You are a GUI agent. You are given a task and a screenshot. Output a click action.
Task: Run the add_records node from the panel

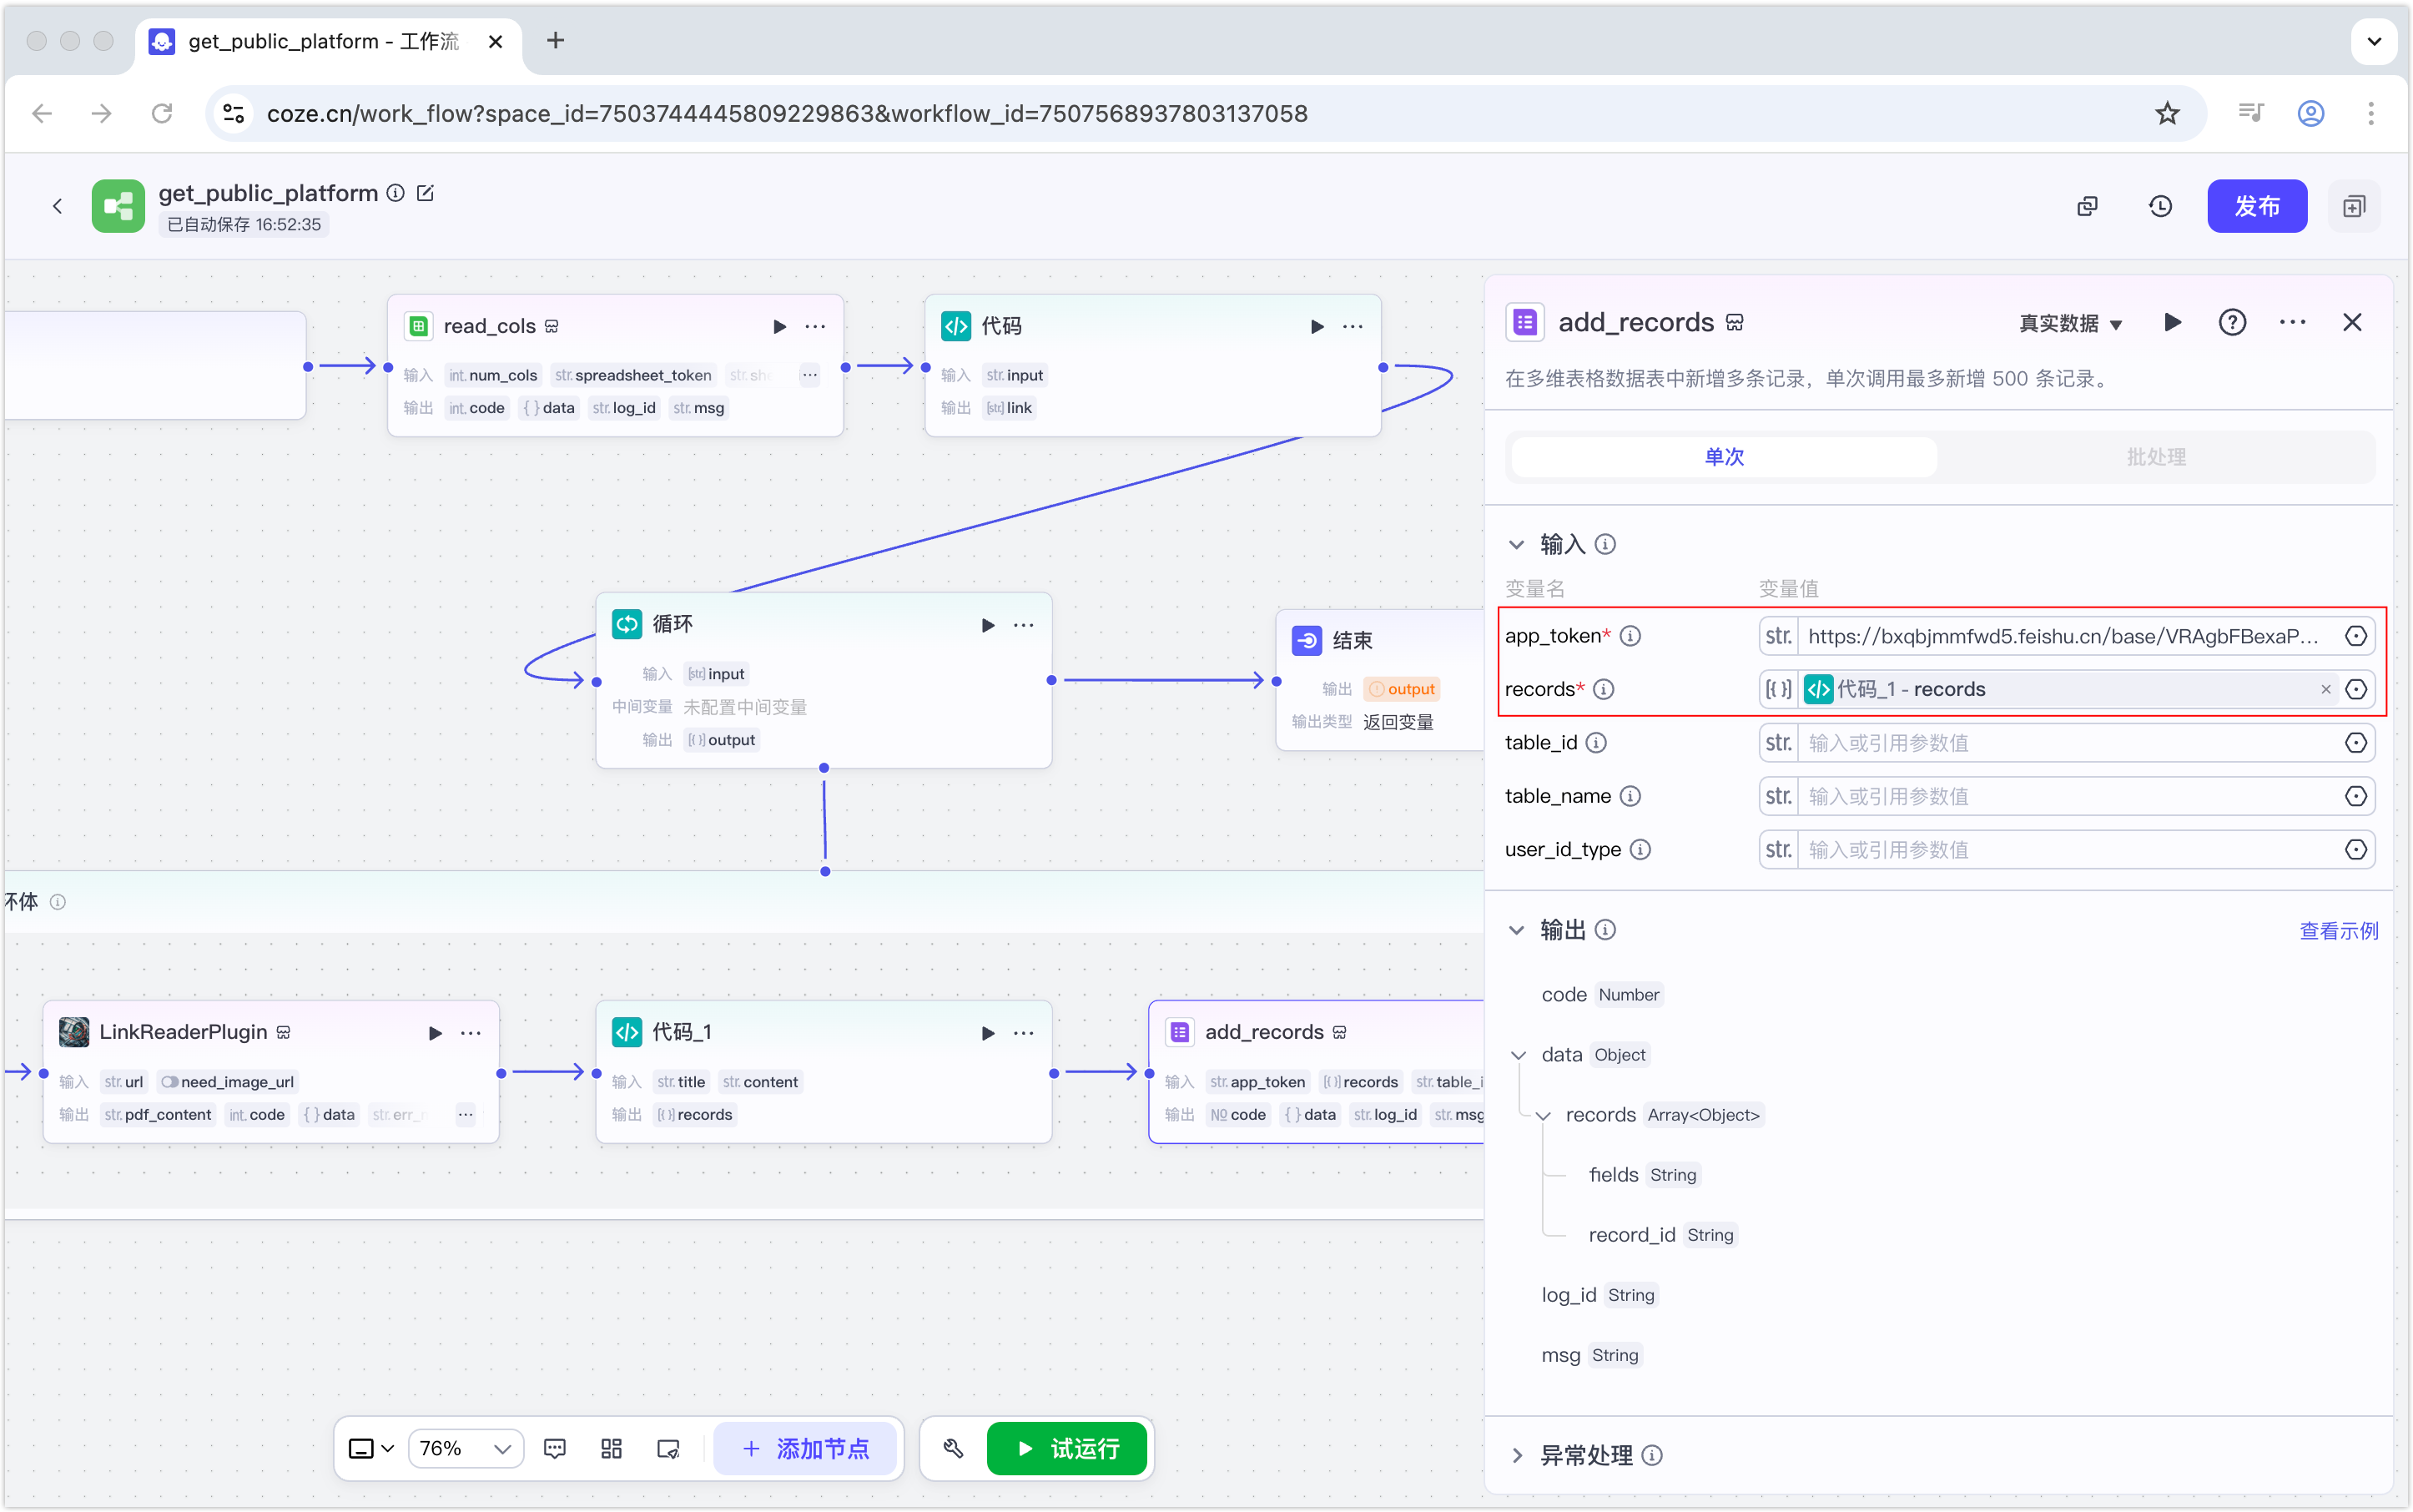pos(2172,322)
